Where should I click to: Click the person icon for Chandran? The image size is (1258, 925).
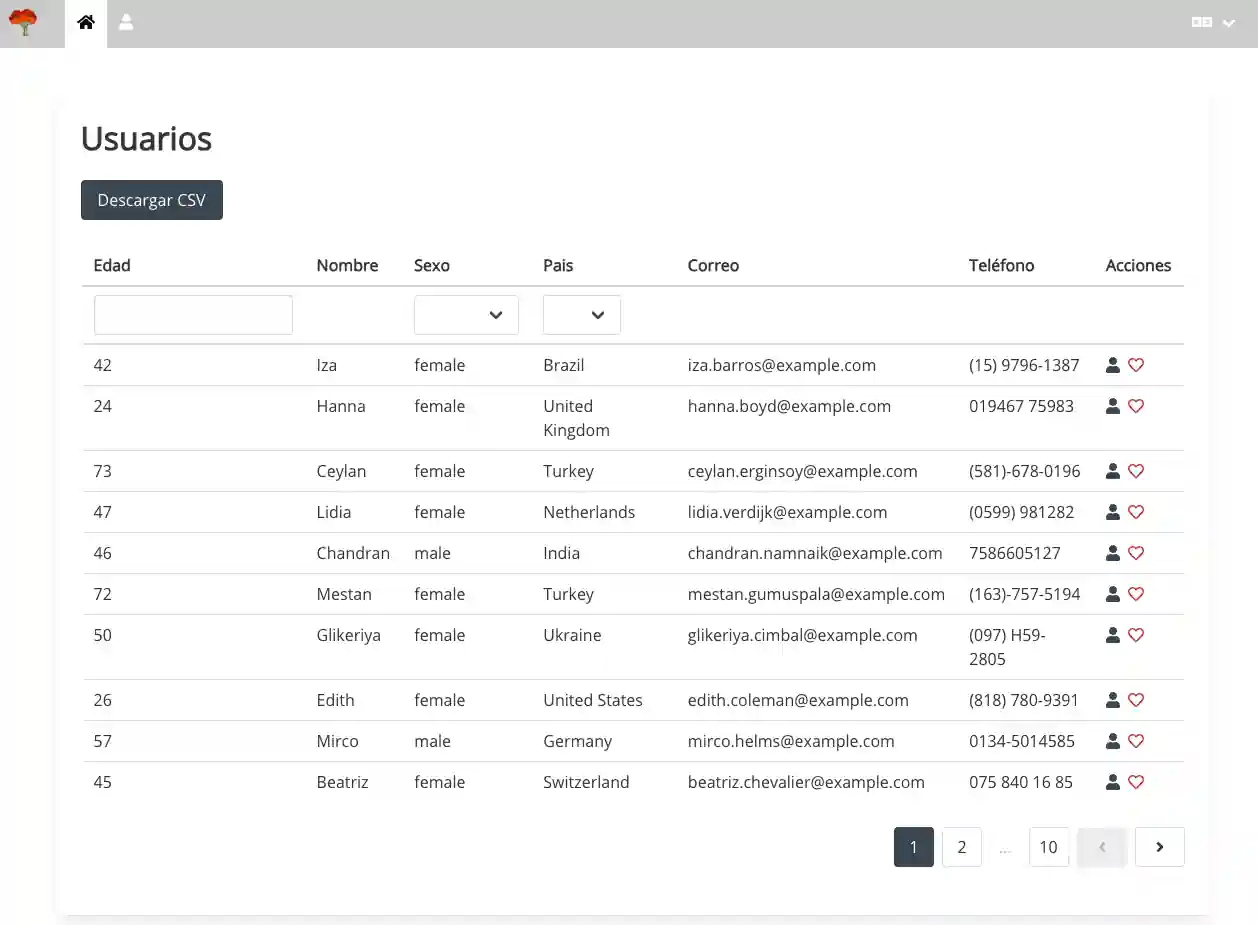point(1113,553)
